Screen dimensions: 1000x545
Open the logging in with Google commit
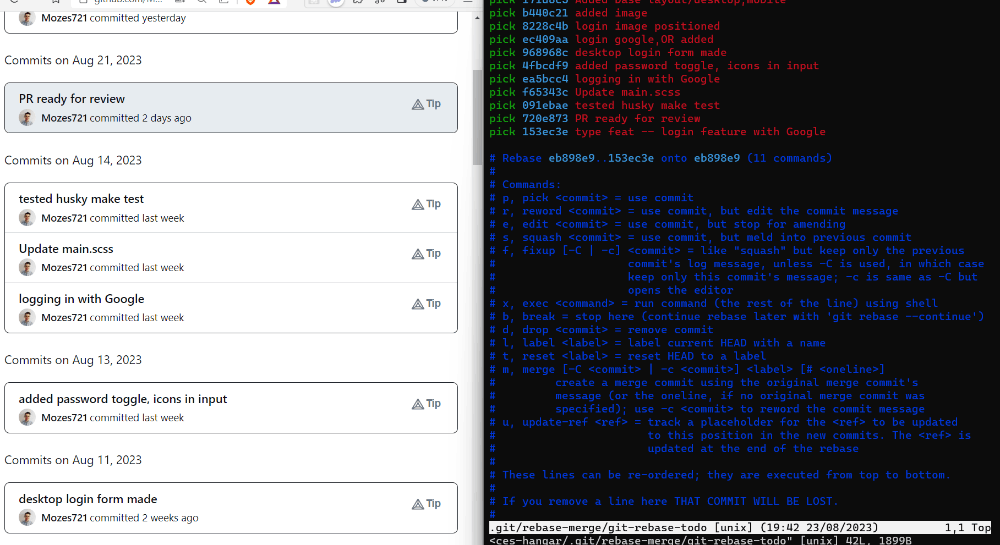click(x=81, y=298)
